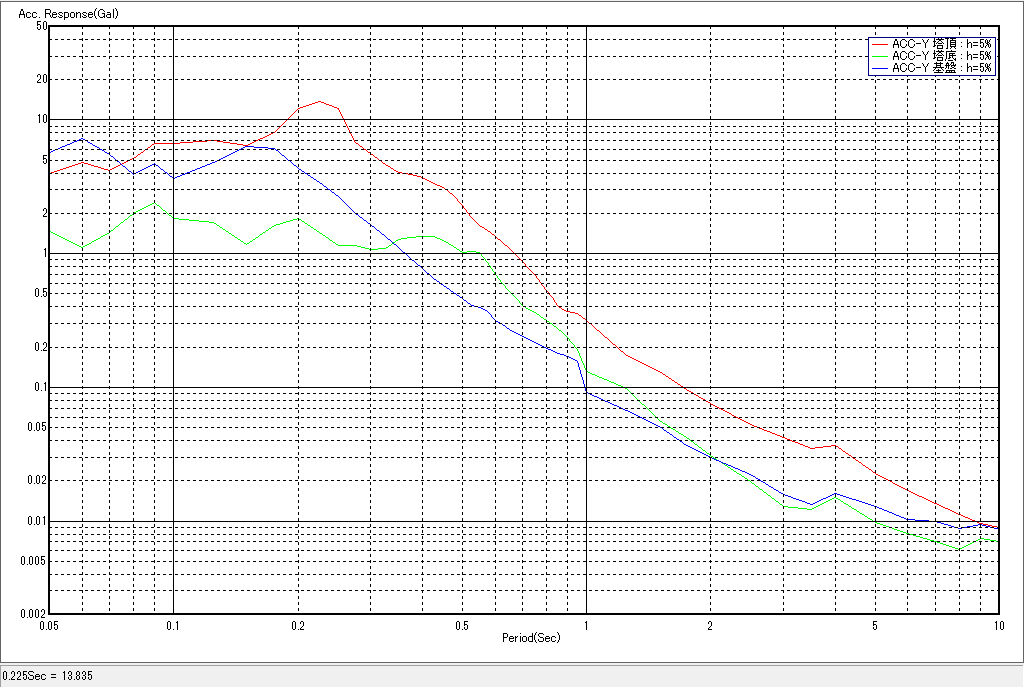
Task: Click the 1 tick label on the period axis
Action: coord(586,625)
